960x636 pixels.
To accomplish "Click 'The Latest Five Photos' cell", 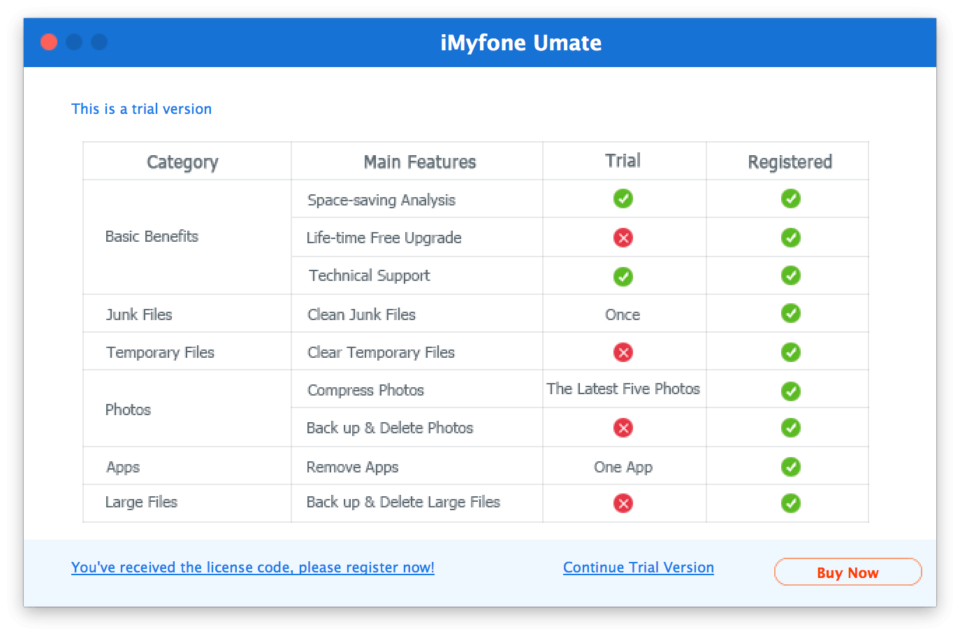I will 623,390.
